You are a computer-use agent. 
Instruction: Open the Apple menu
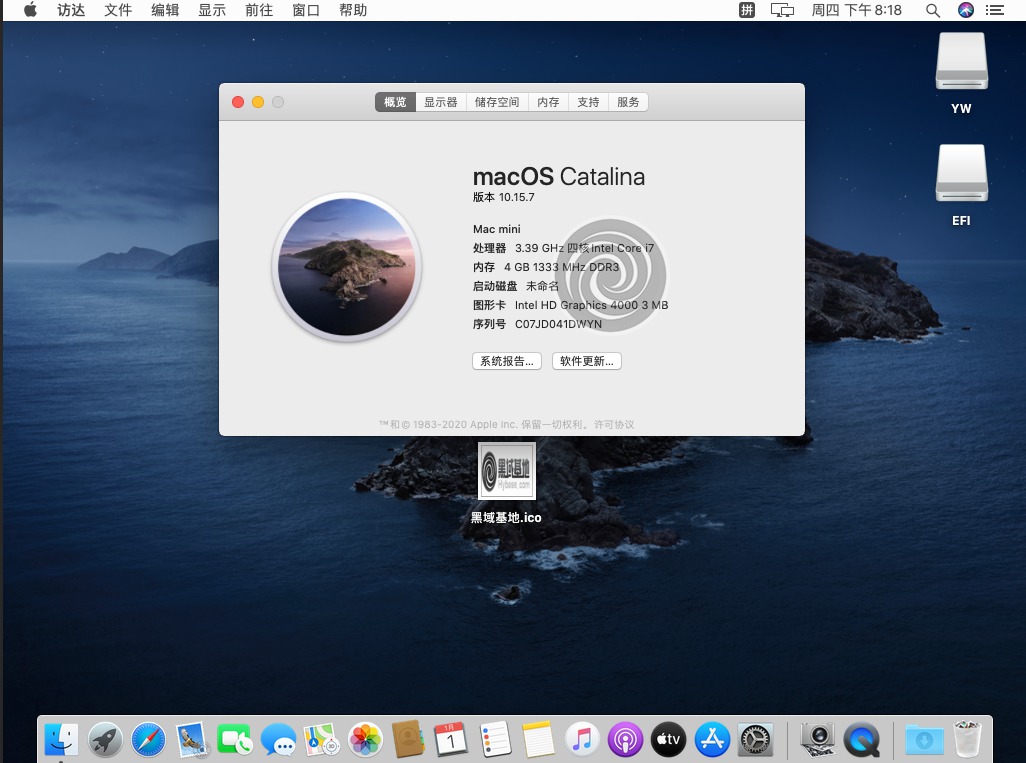click(30, 10)
